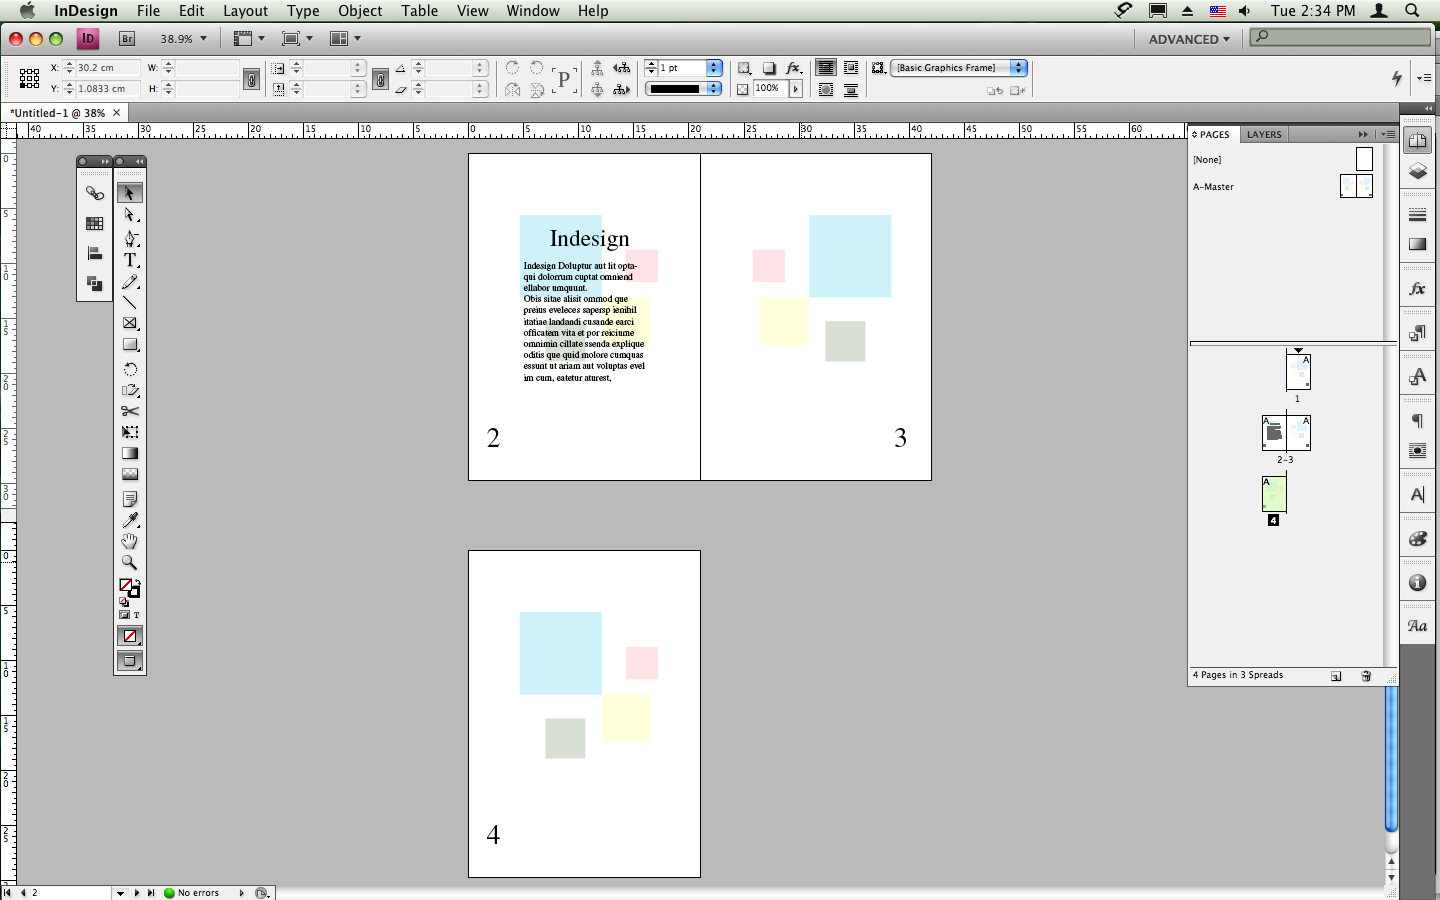The height and width of the screenshot is (900, 1440).
Task: Select the page 4 thumbnail
Action: pos(1273,493)
